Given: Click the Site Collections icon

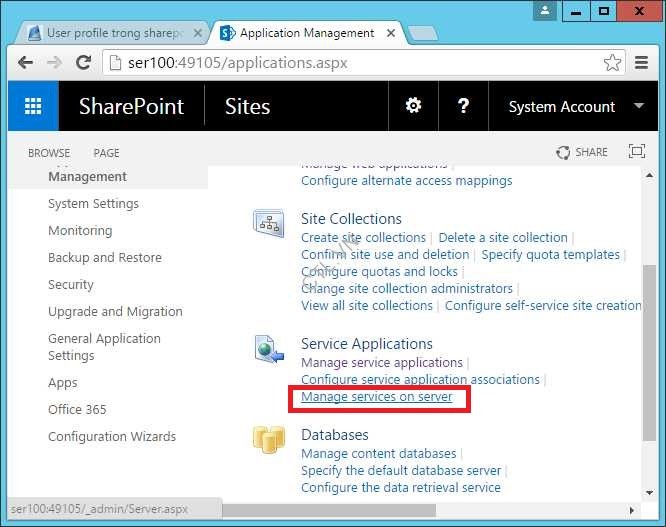Looking at the screenshot, I should point(269,223).
